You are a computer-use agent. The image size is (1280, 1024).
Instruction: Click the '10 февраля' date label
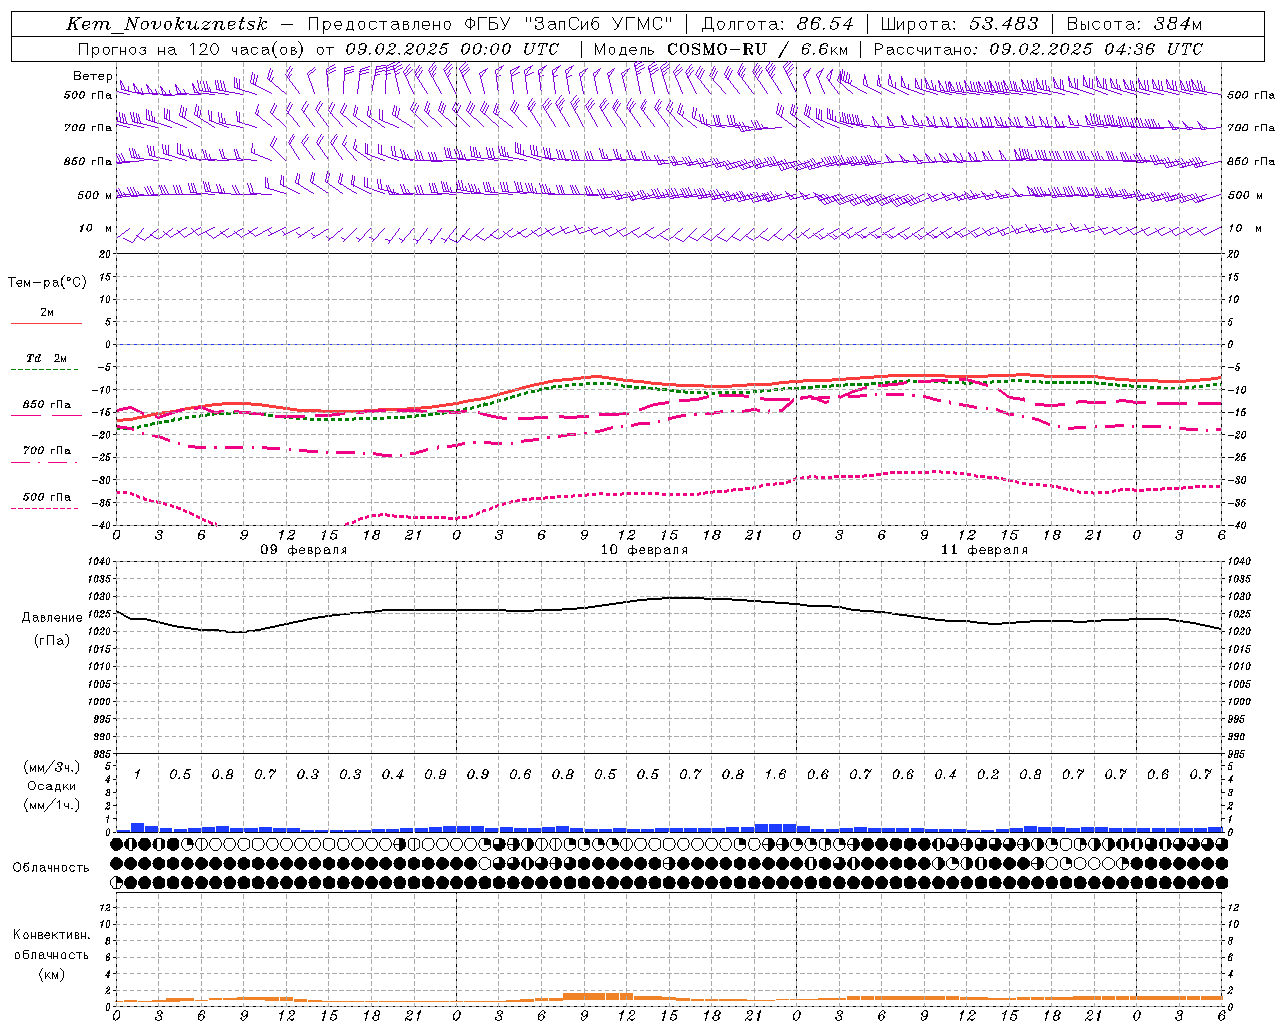(644, 550)
